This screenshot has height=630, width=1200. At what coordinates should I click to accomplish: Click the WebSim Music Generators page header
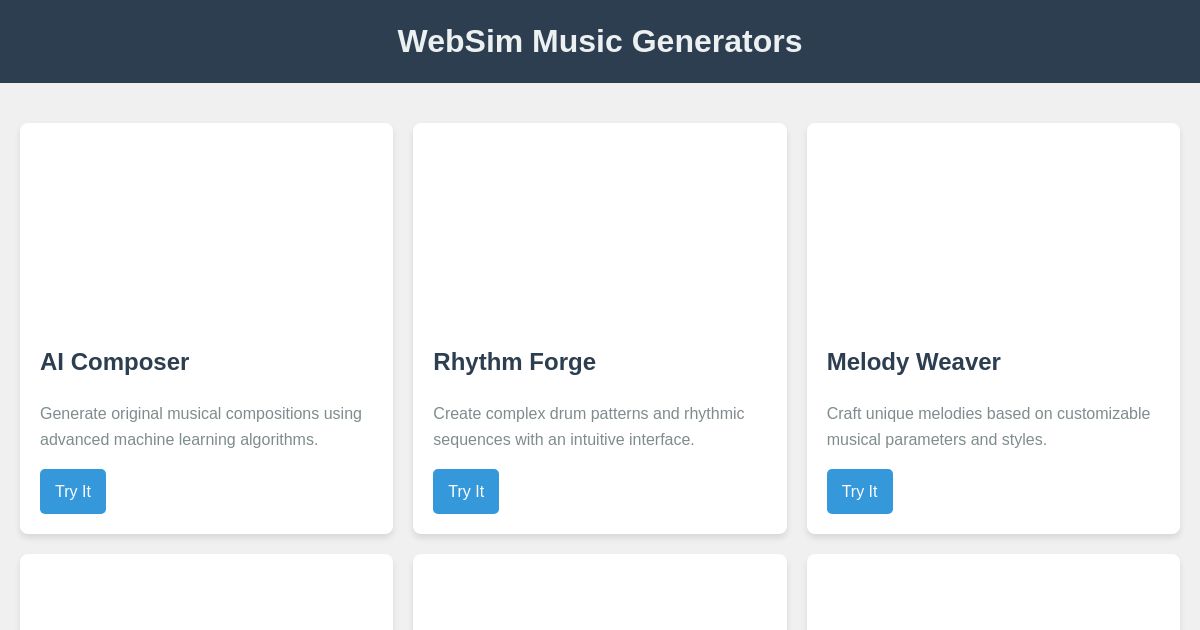click(600, 41)
